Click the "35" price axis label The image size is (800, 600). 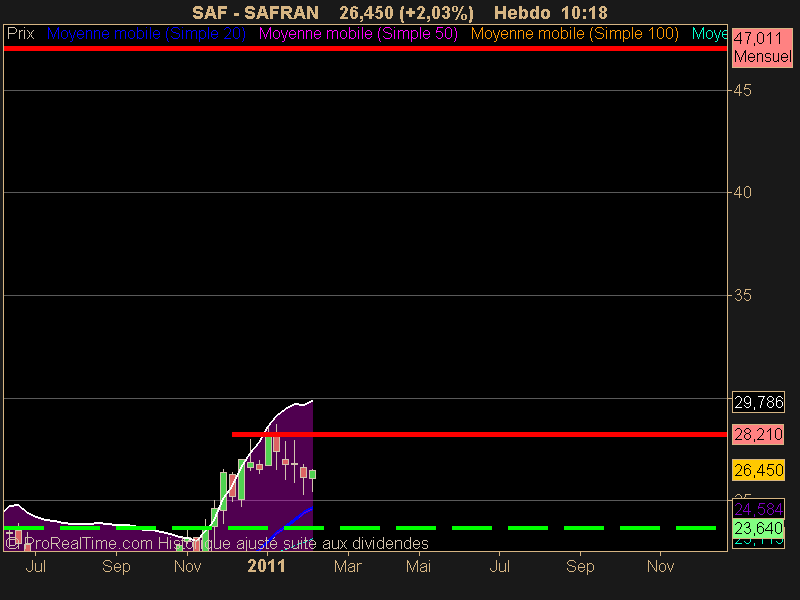[742, 295]
